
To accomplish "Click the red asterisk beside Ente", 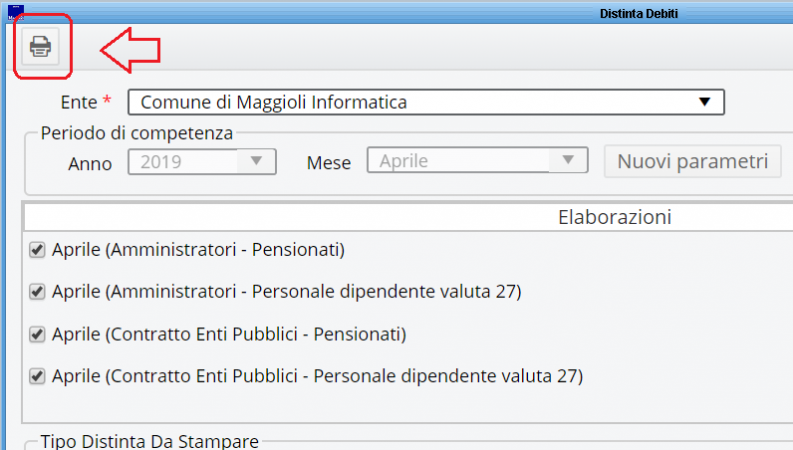I will point(107,101).
